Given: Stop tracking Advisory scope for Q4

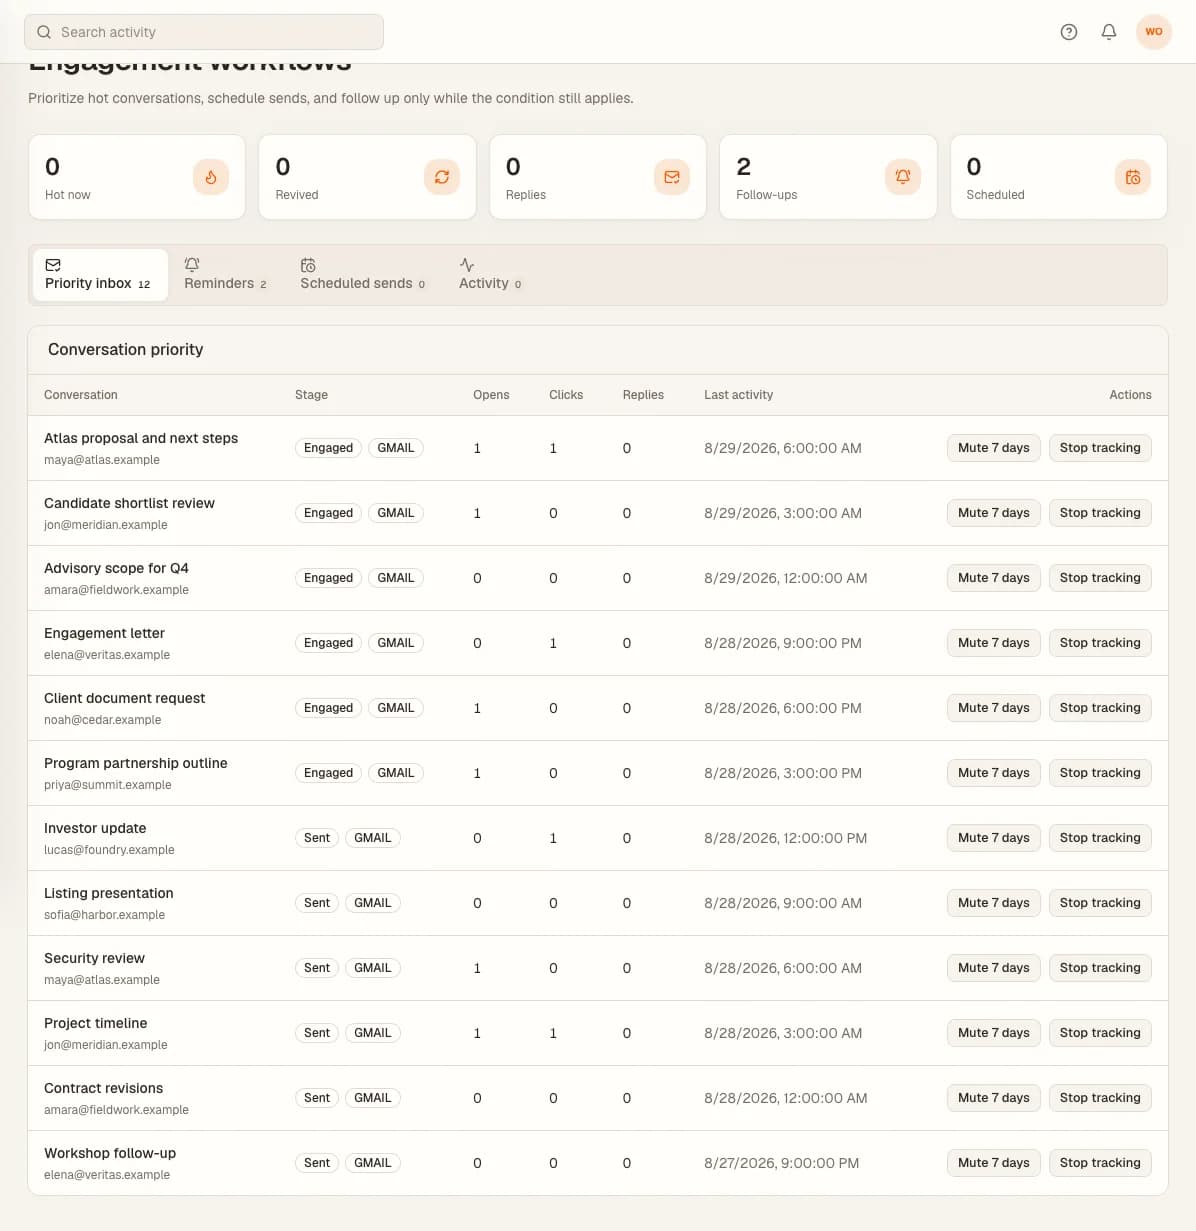Looking at the screenshot, I should 1100,578.
